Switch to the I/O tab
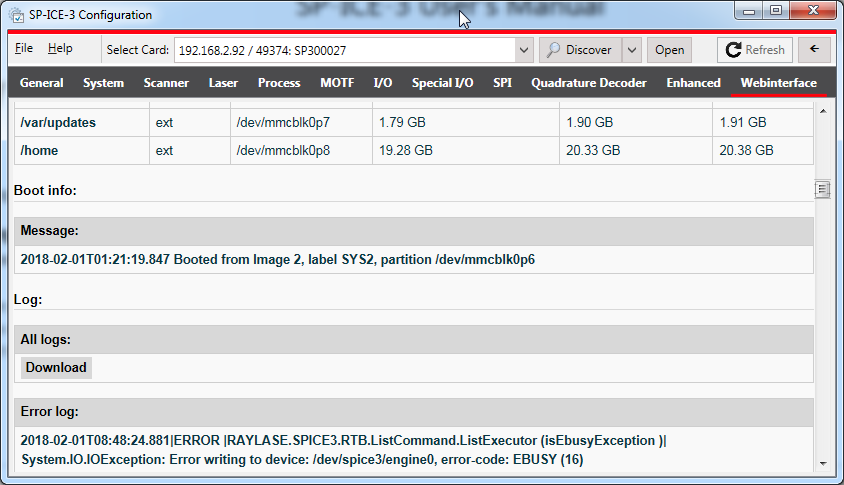Screen dimensions: 844x485 point(383,83)
